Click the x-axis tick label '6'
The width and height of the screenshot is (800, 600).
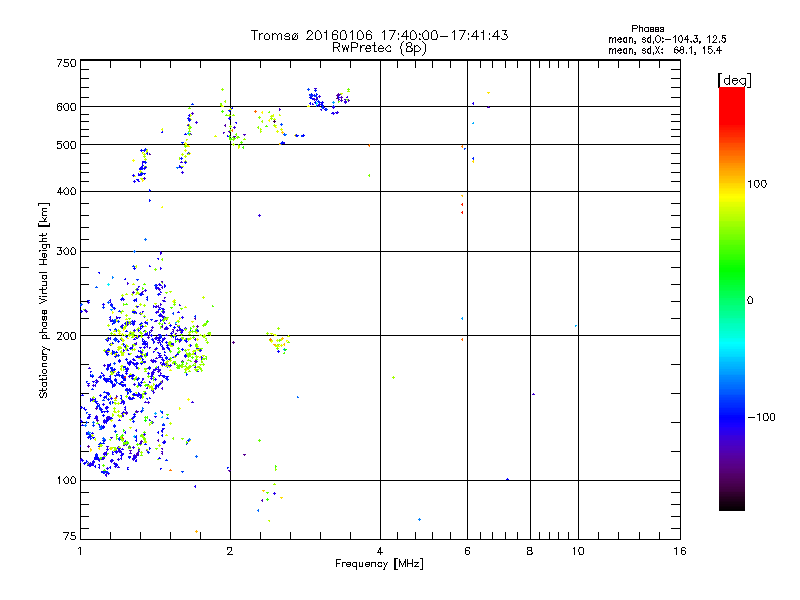click(x=467, y=551)
